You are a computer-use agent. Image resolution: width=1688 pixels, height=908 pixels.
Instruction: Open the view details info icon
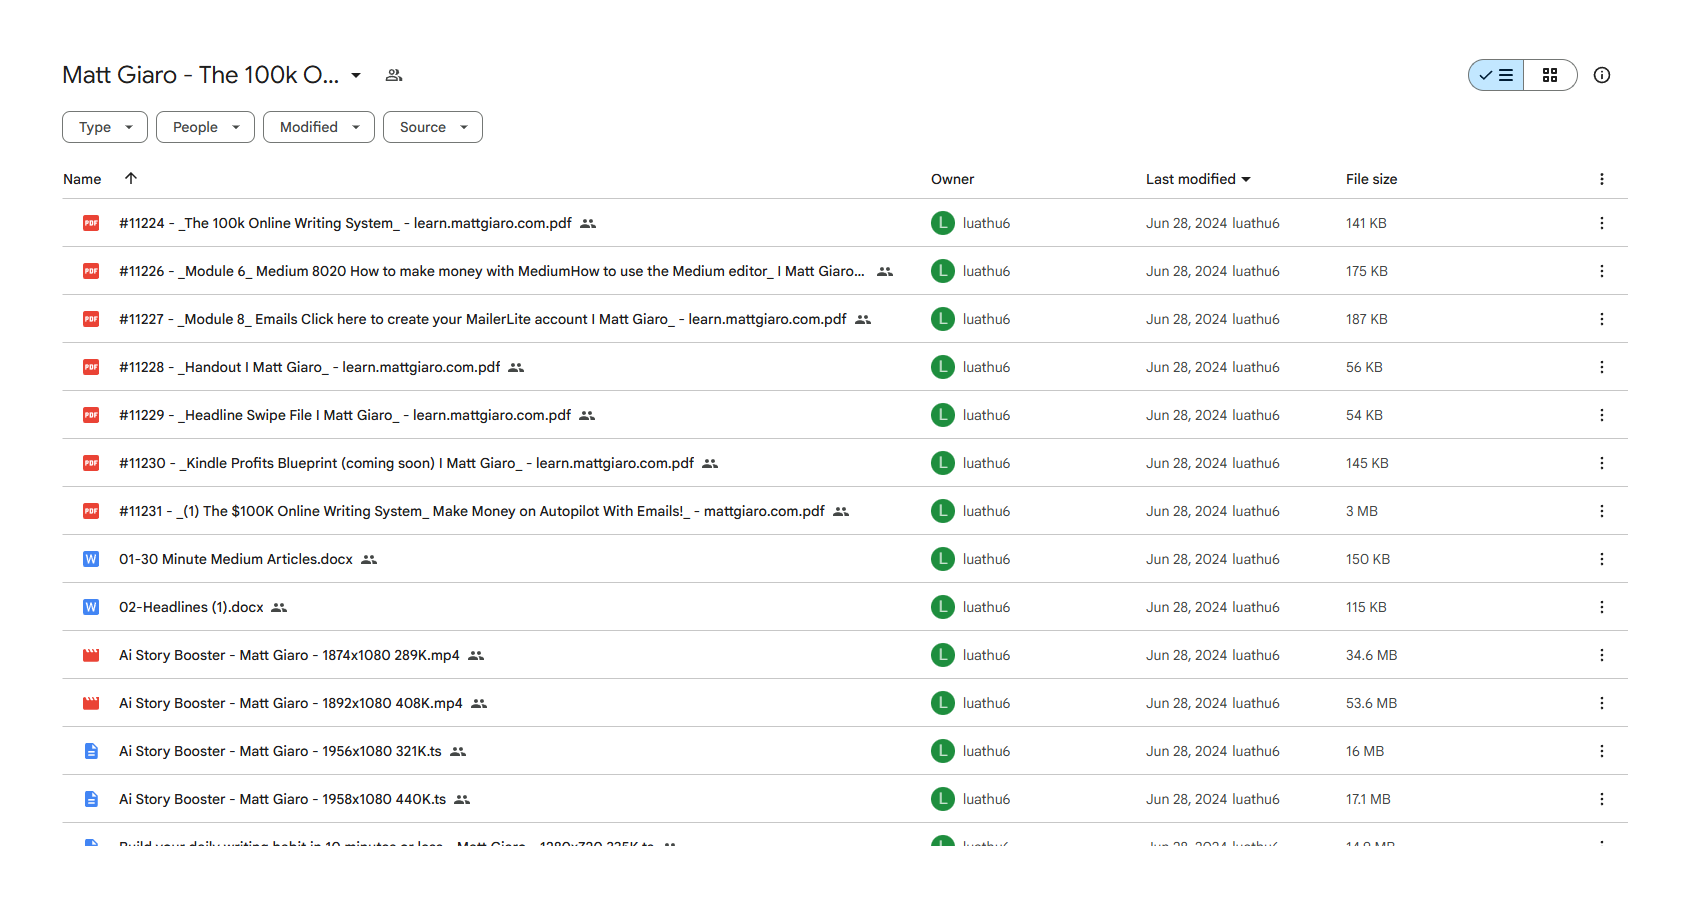click(1602, 75)
